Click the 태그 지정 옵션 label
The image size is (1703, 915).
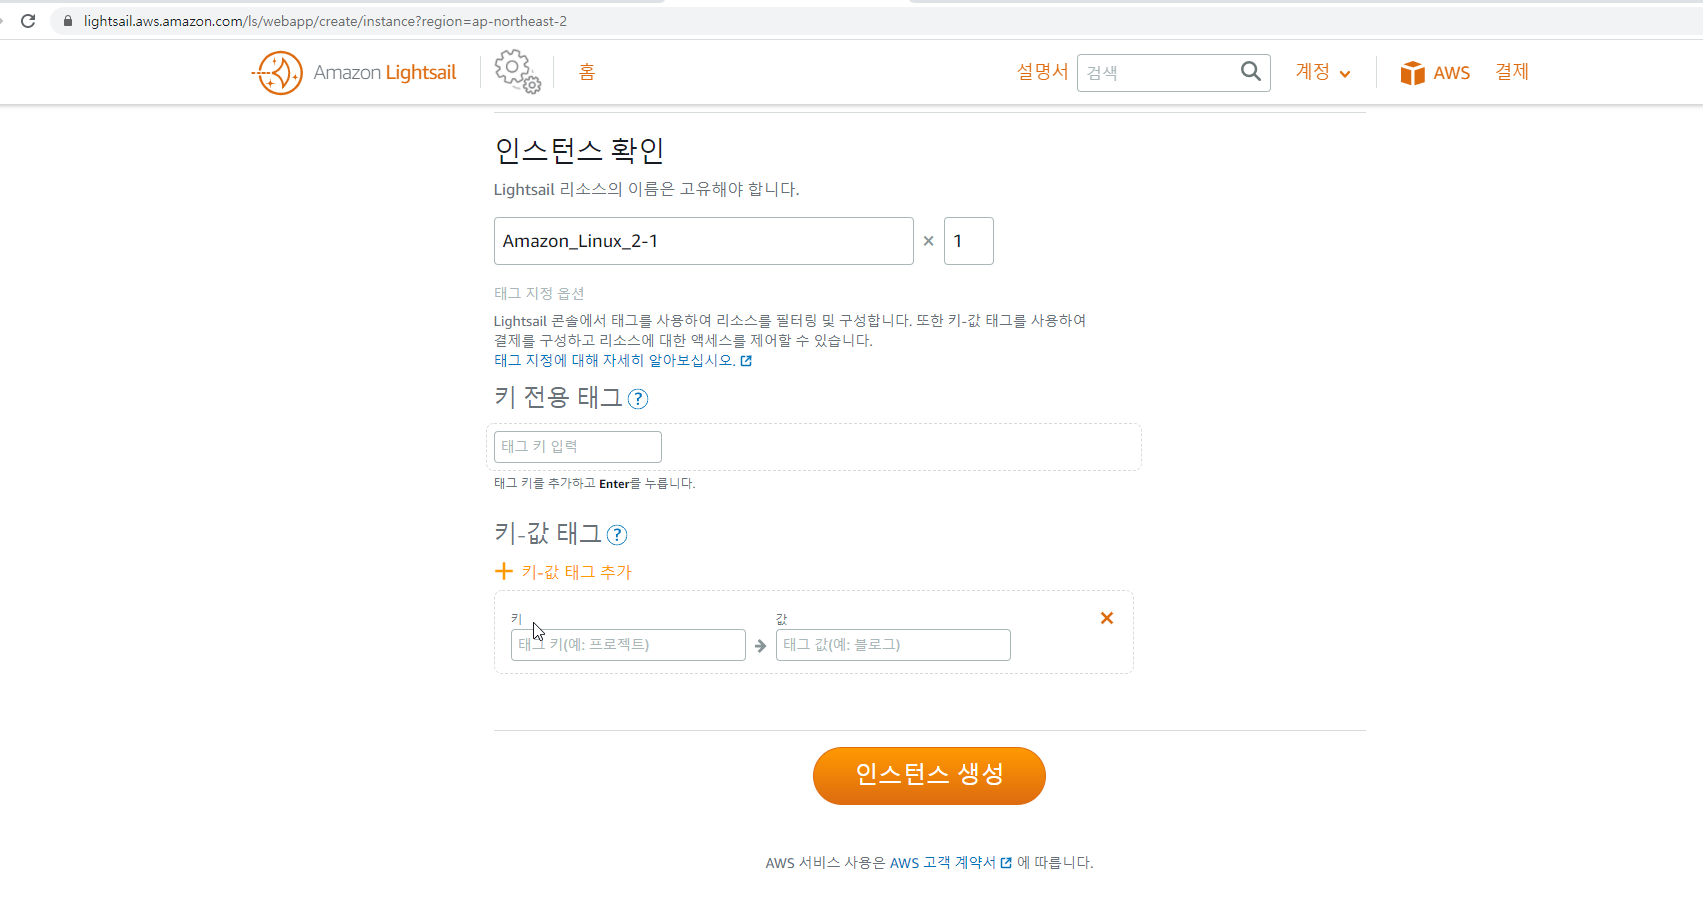(539, 293)
